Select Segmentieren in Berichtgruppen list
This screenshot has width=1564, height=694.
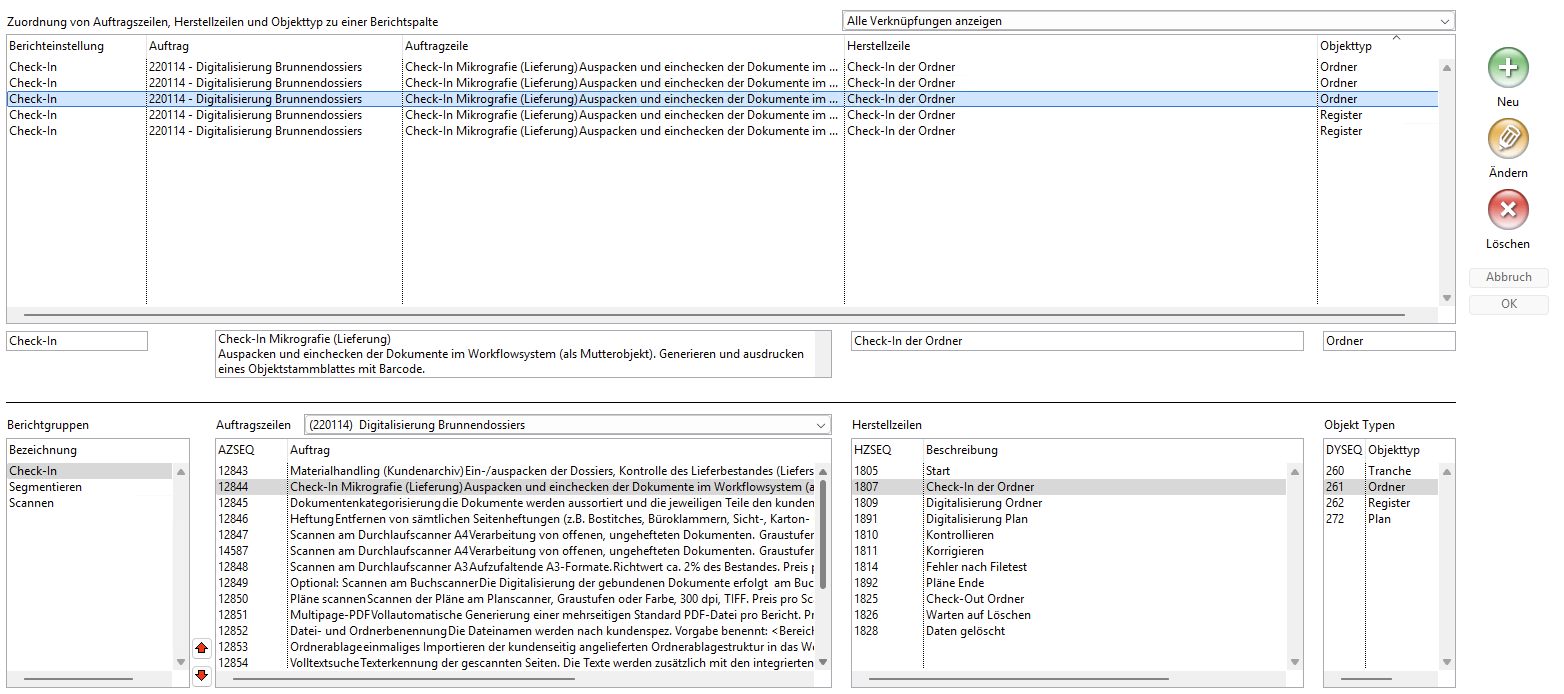click(46, 487)
